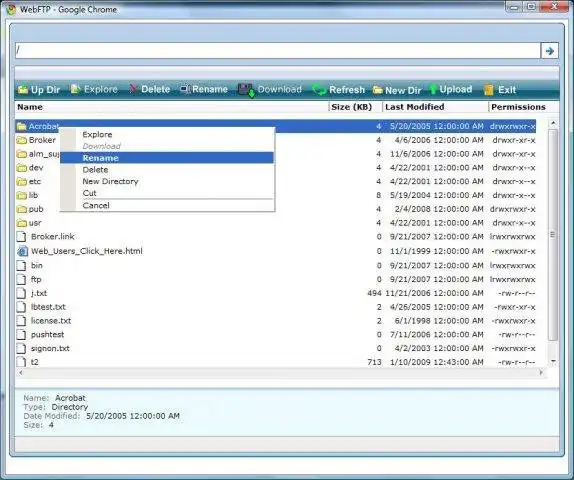Click the horizontal scrollbar left arrow
574x480 pixels.
coord(21,373)
